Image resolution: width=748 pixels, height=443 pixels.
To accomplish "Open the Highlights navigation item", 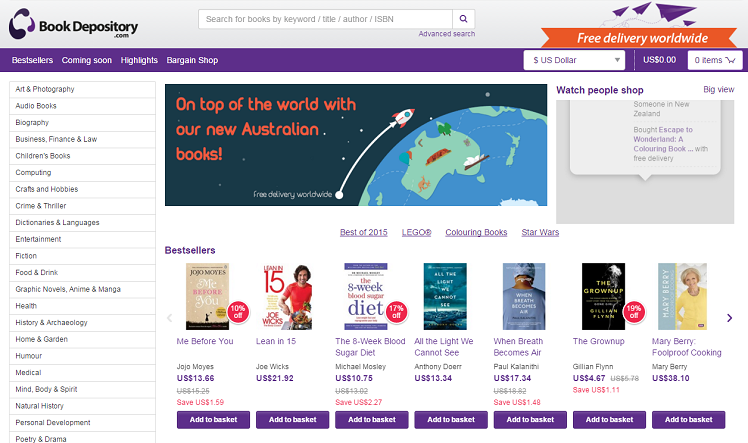I will [x=139, y=60].
